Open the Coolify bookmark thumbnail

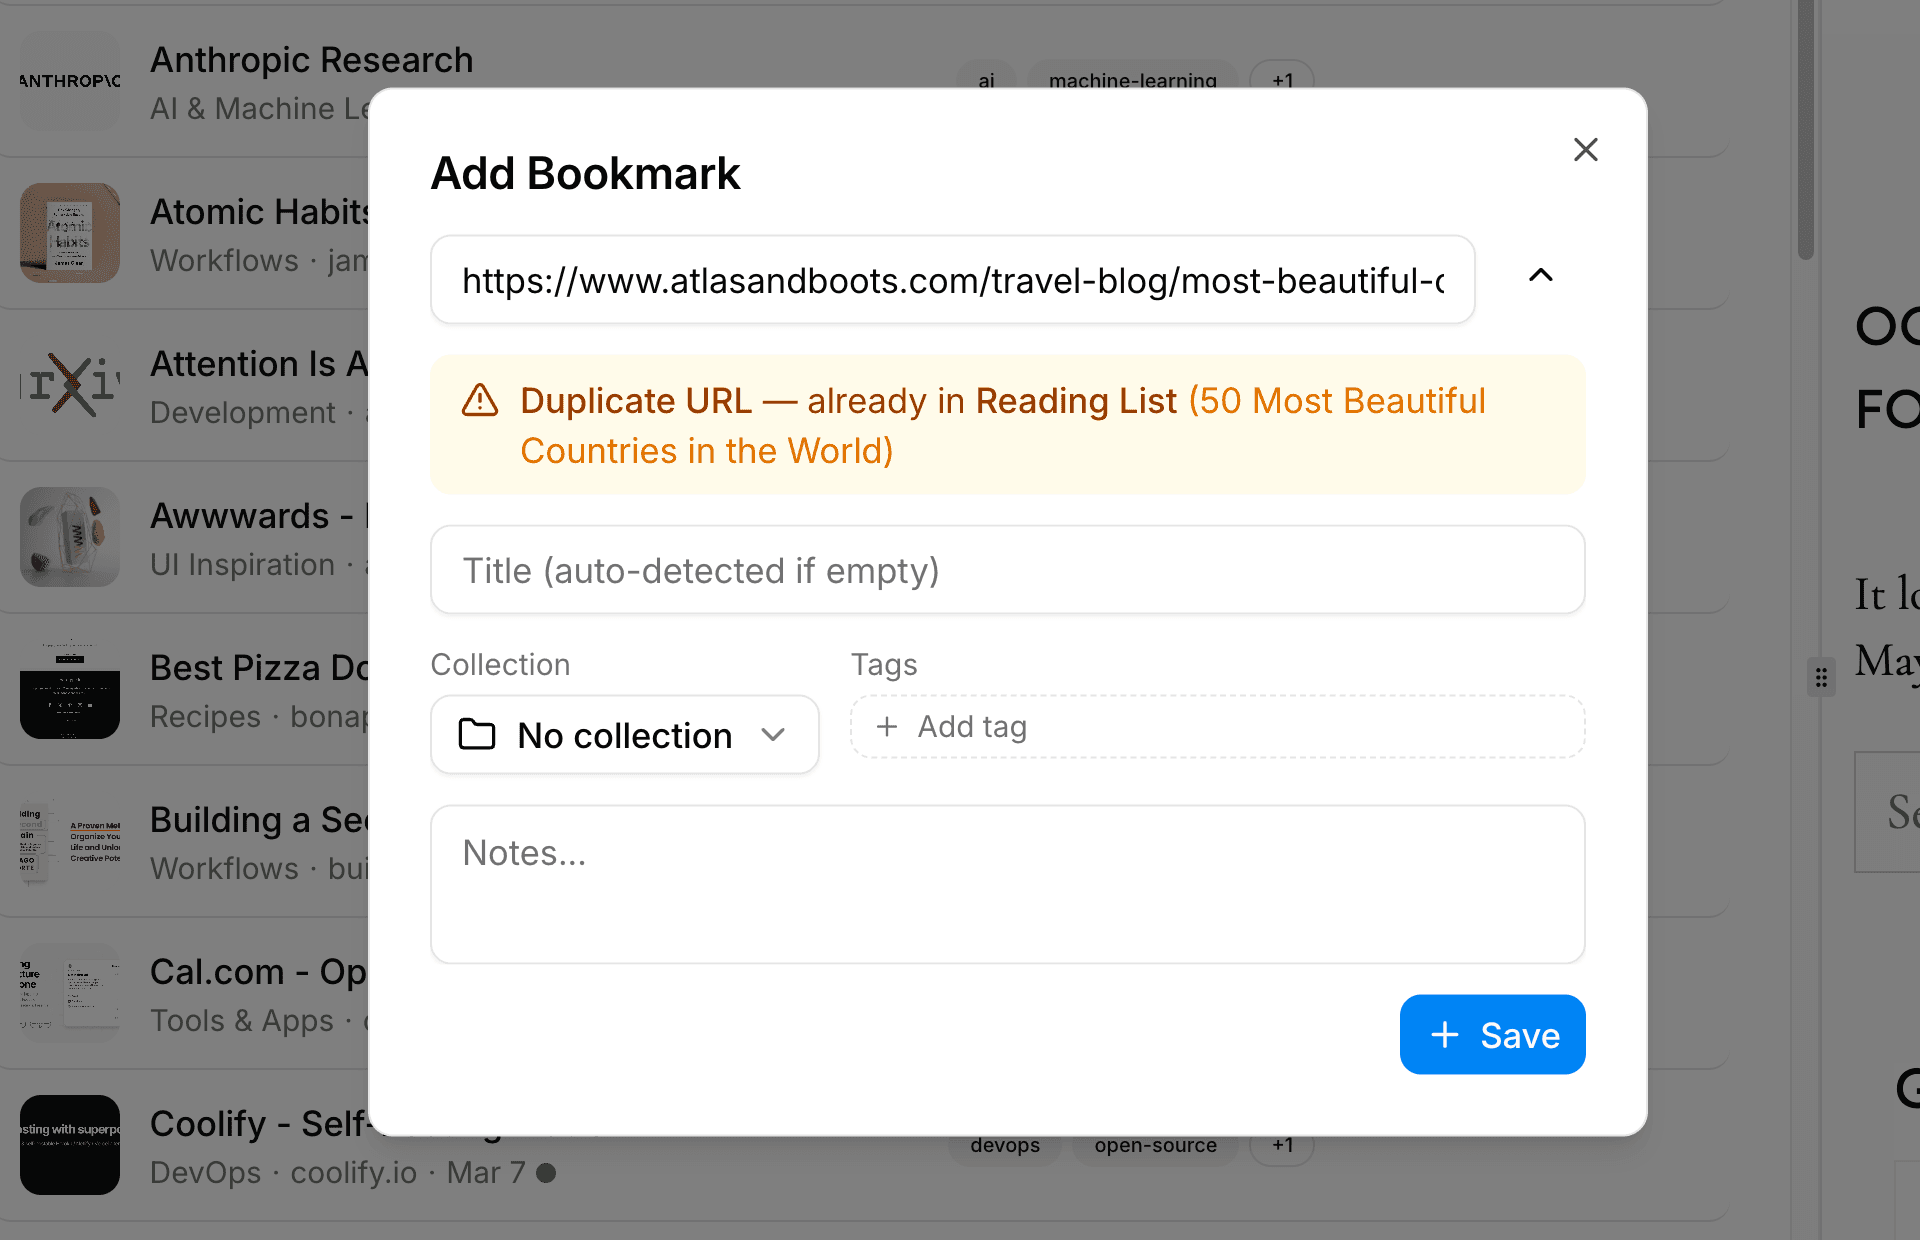tap(70, 1145)
